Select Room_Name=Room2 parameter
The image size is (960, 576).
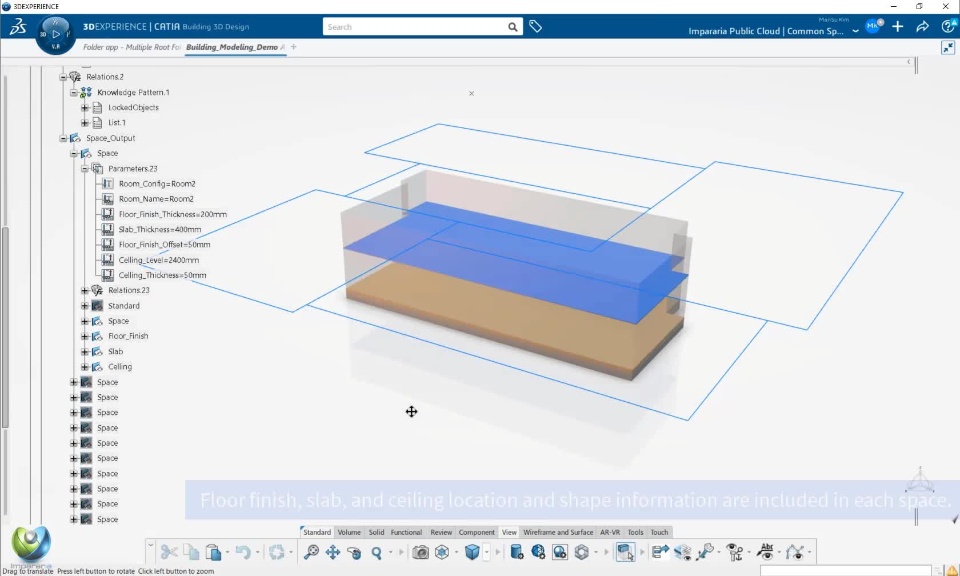tap(156, 199)
